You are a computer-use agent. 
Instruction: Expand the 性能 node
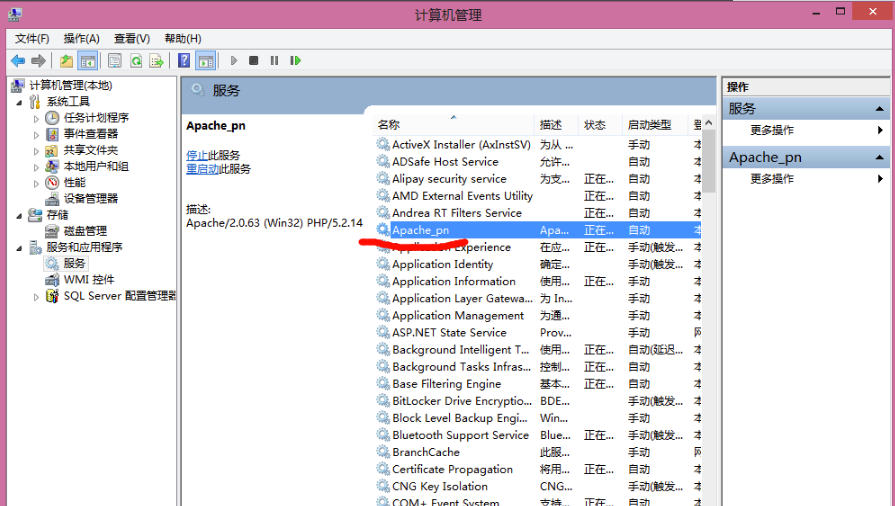click(36, 183)
